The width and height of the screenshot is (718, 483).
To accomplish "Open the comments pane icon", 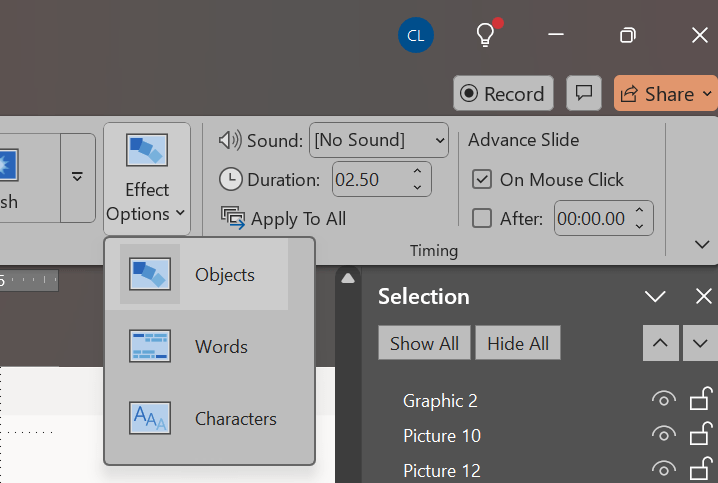I will tap(584, 93).
